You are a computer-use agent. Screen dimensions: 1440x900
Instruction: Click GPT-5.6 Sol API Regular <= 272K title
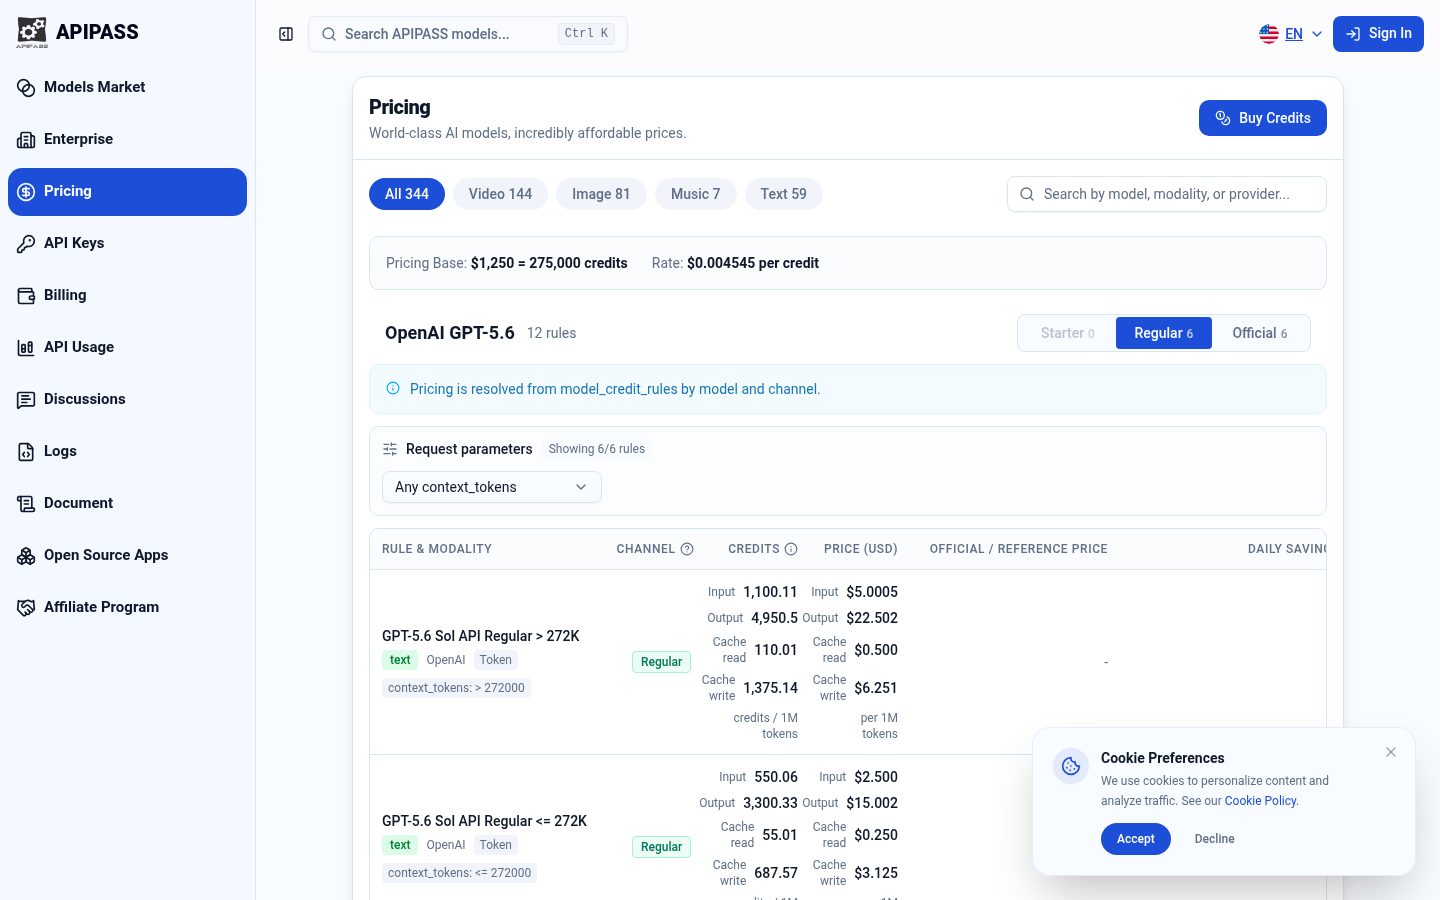pos(484,821)
